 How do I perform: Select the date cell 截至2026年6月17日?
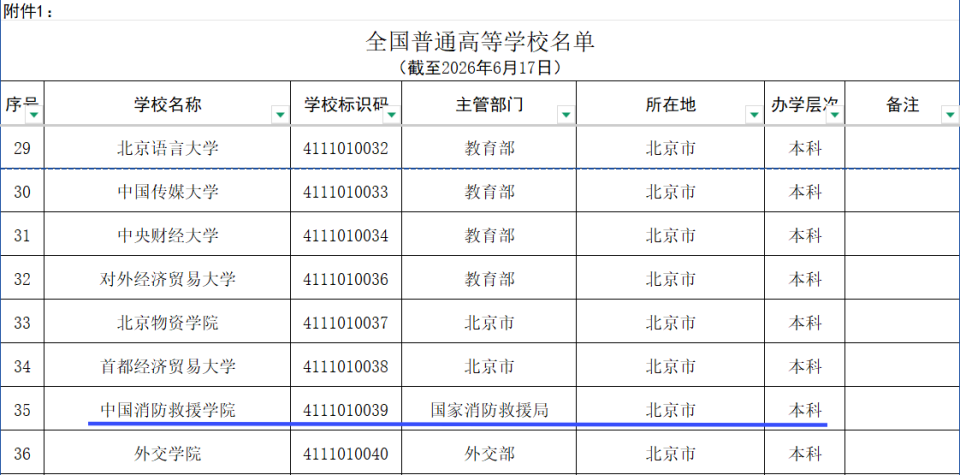tap(480, 67)
